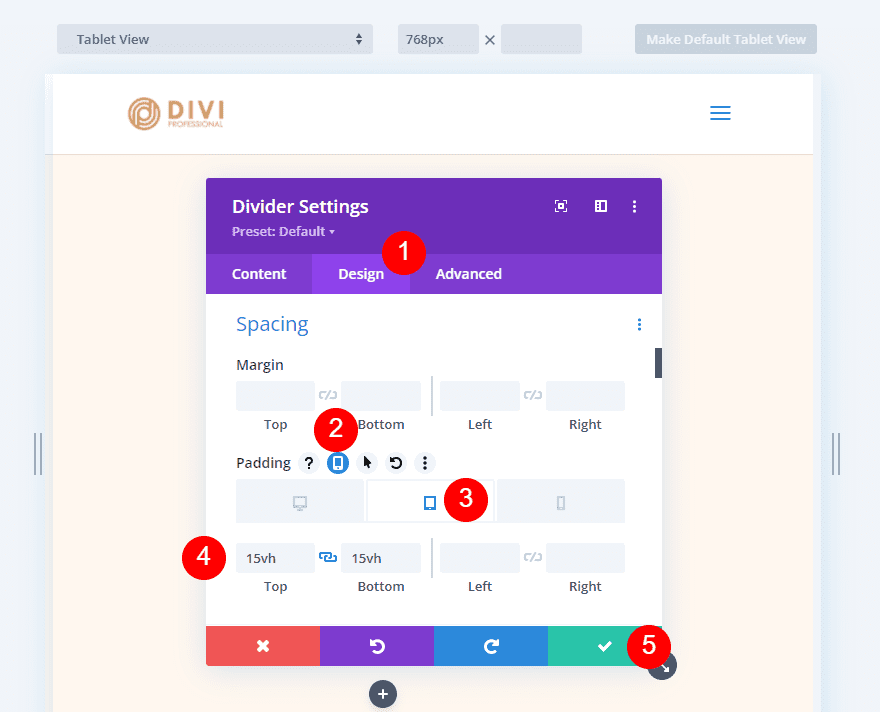Open Spacing section options dots

click(x=639, y=324)
